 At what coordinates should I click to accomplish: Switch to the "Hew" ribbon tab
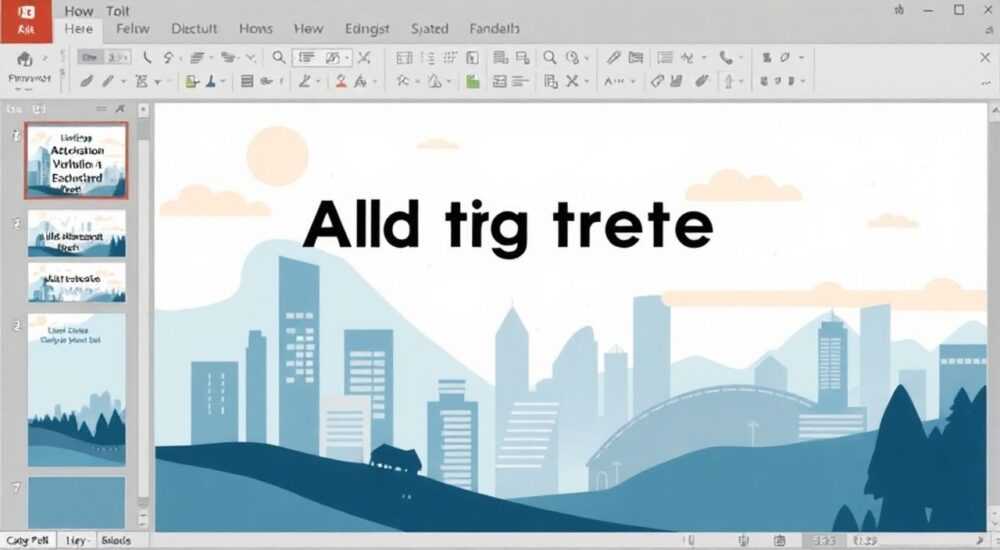308,29
